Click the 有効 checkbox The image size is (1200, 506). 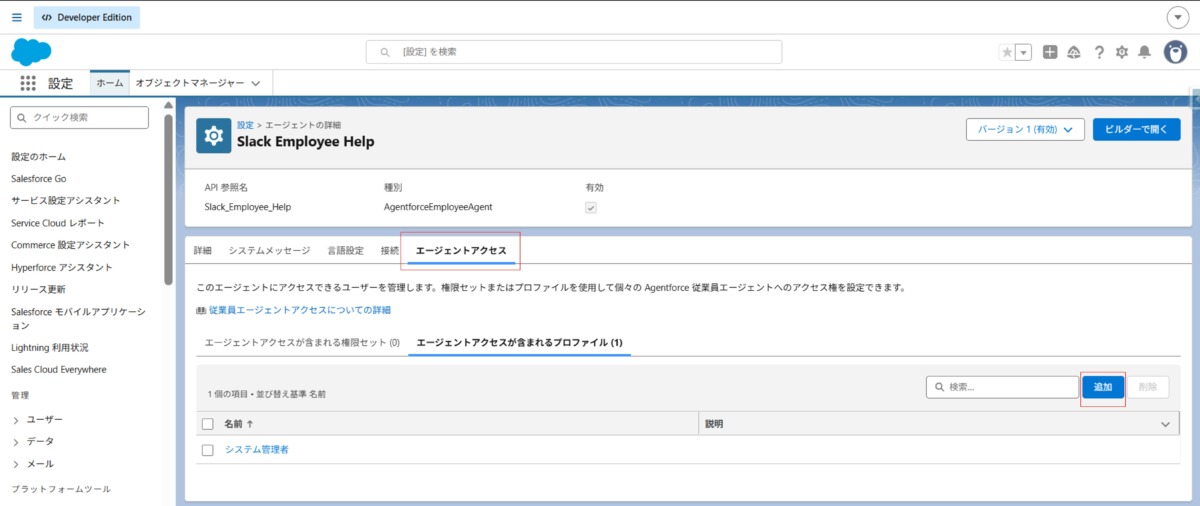[x=591, y=207]
